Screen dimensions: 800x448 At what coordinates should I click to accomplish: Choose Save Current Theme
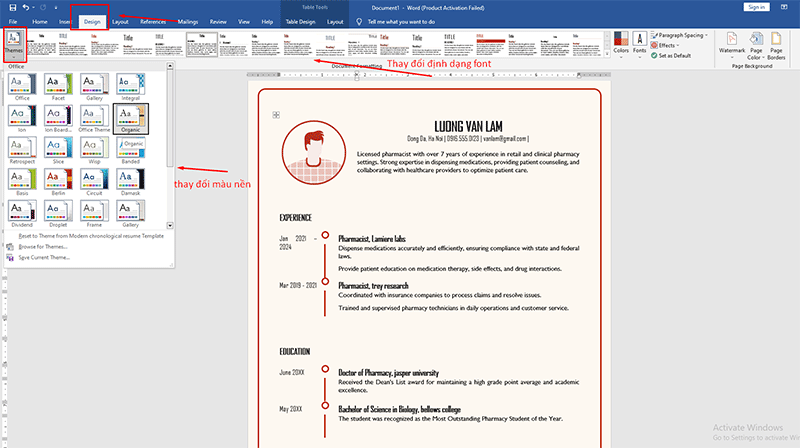pyautogui.click(x=44, y=257)
